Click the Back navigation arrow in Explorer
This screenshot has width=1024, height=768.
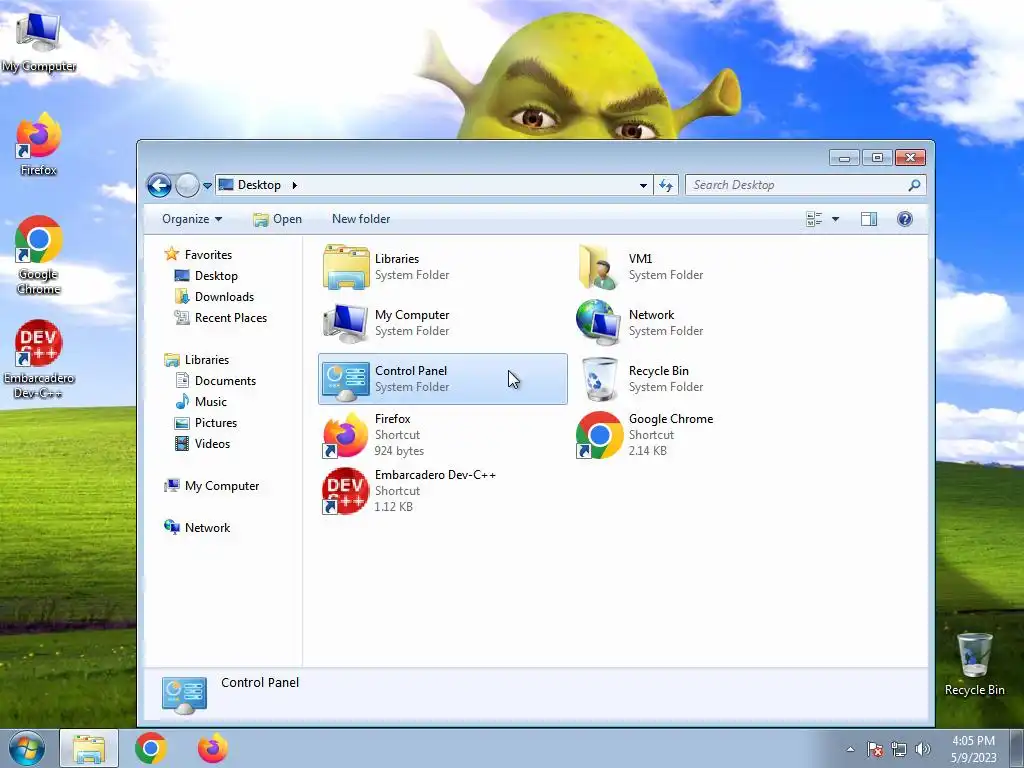(x=159, y=185)
